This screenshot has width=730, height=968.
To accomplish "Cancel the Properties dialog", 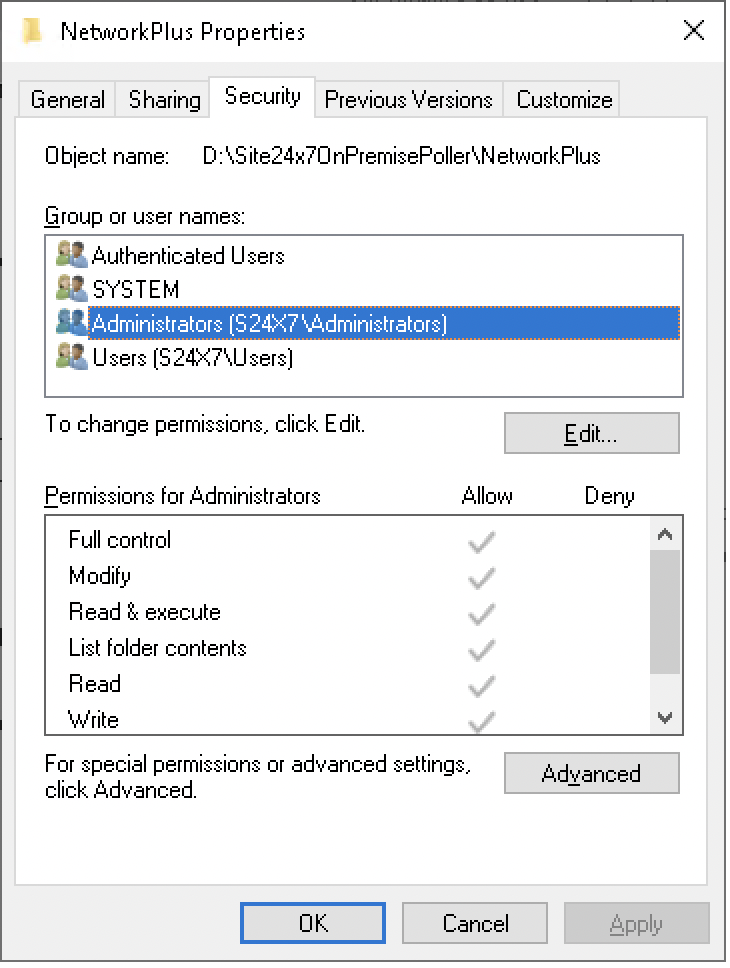I will [x=476, y=924].
